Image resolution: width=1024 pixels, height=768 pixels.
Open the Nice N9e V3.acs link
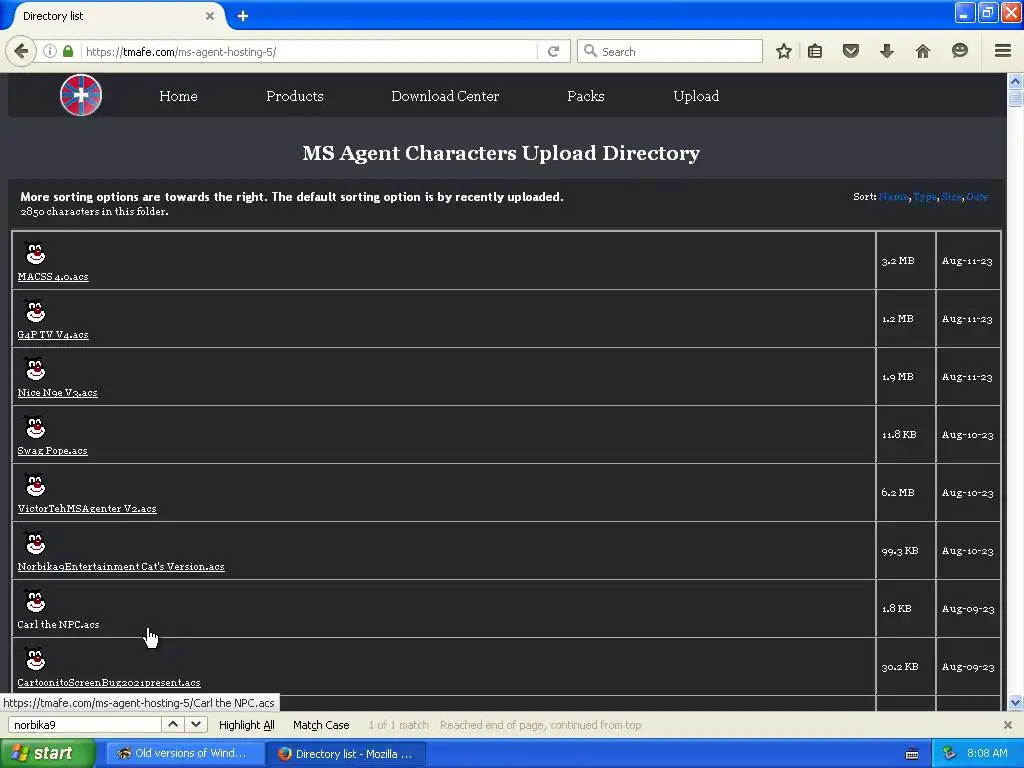click(57, 392)
